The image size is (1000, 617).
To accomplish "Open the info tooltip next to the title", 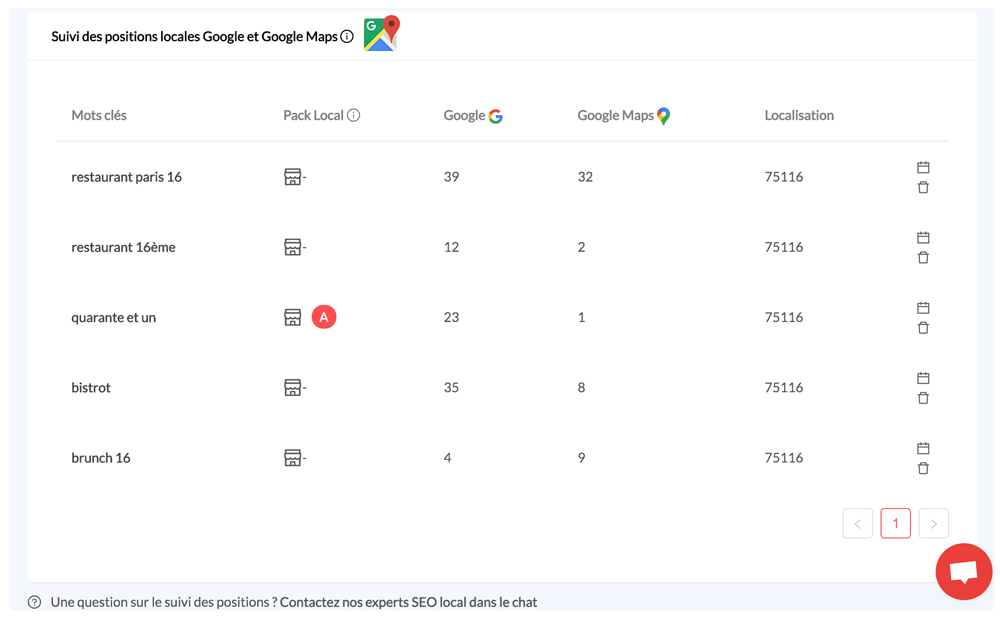I will point(345,34).
